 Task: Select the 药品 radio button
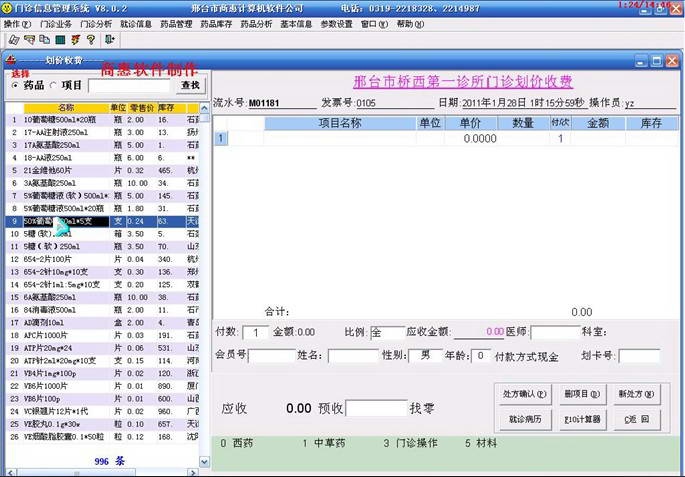point(15,86)
